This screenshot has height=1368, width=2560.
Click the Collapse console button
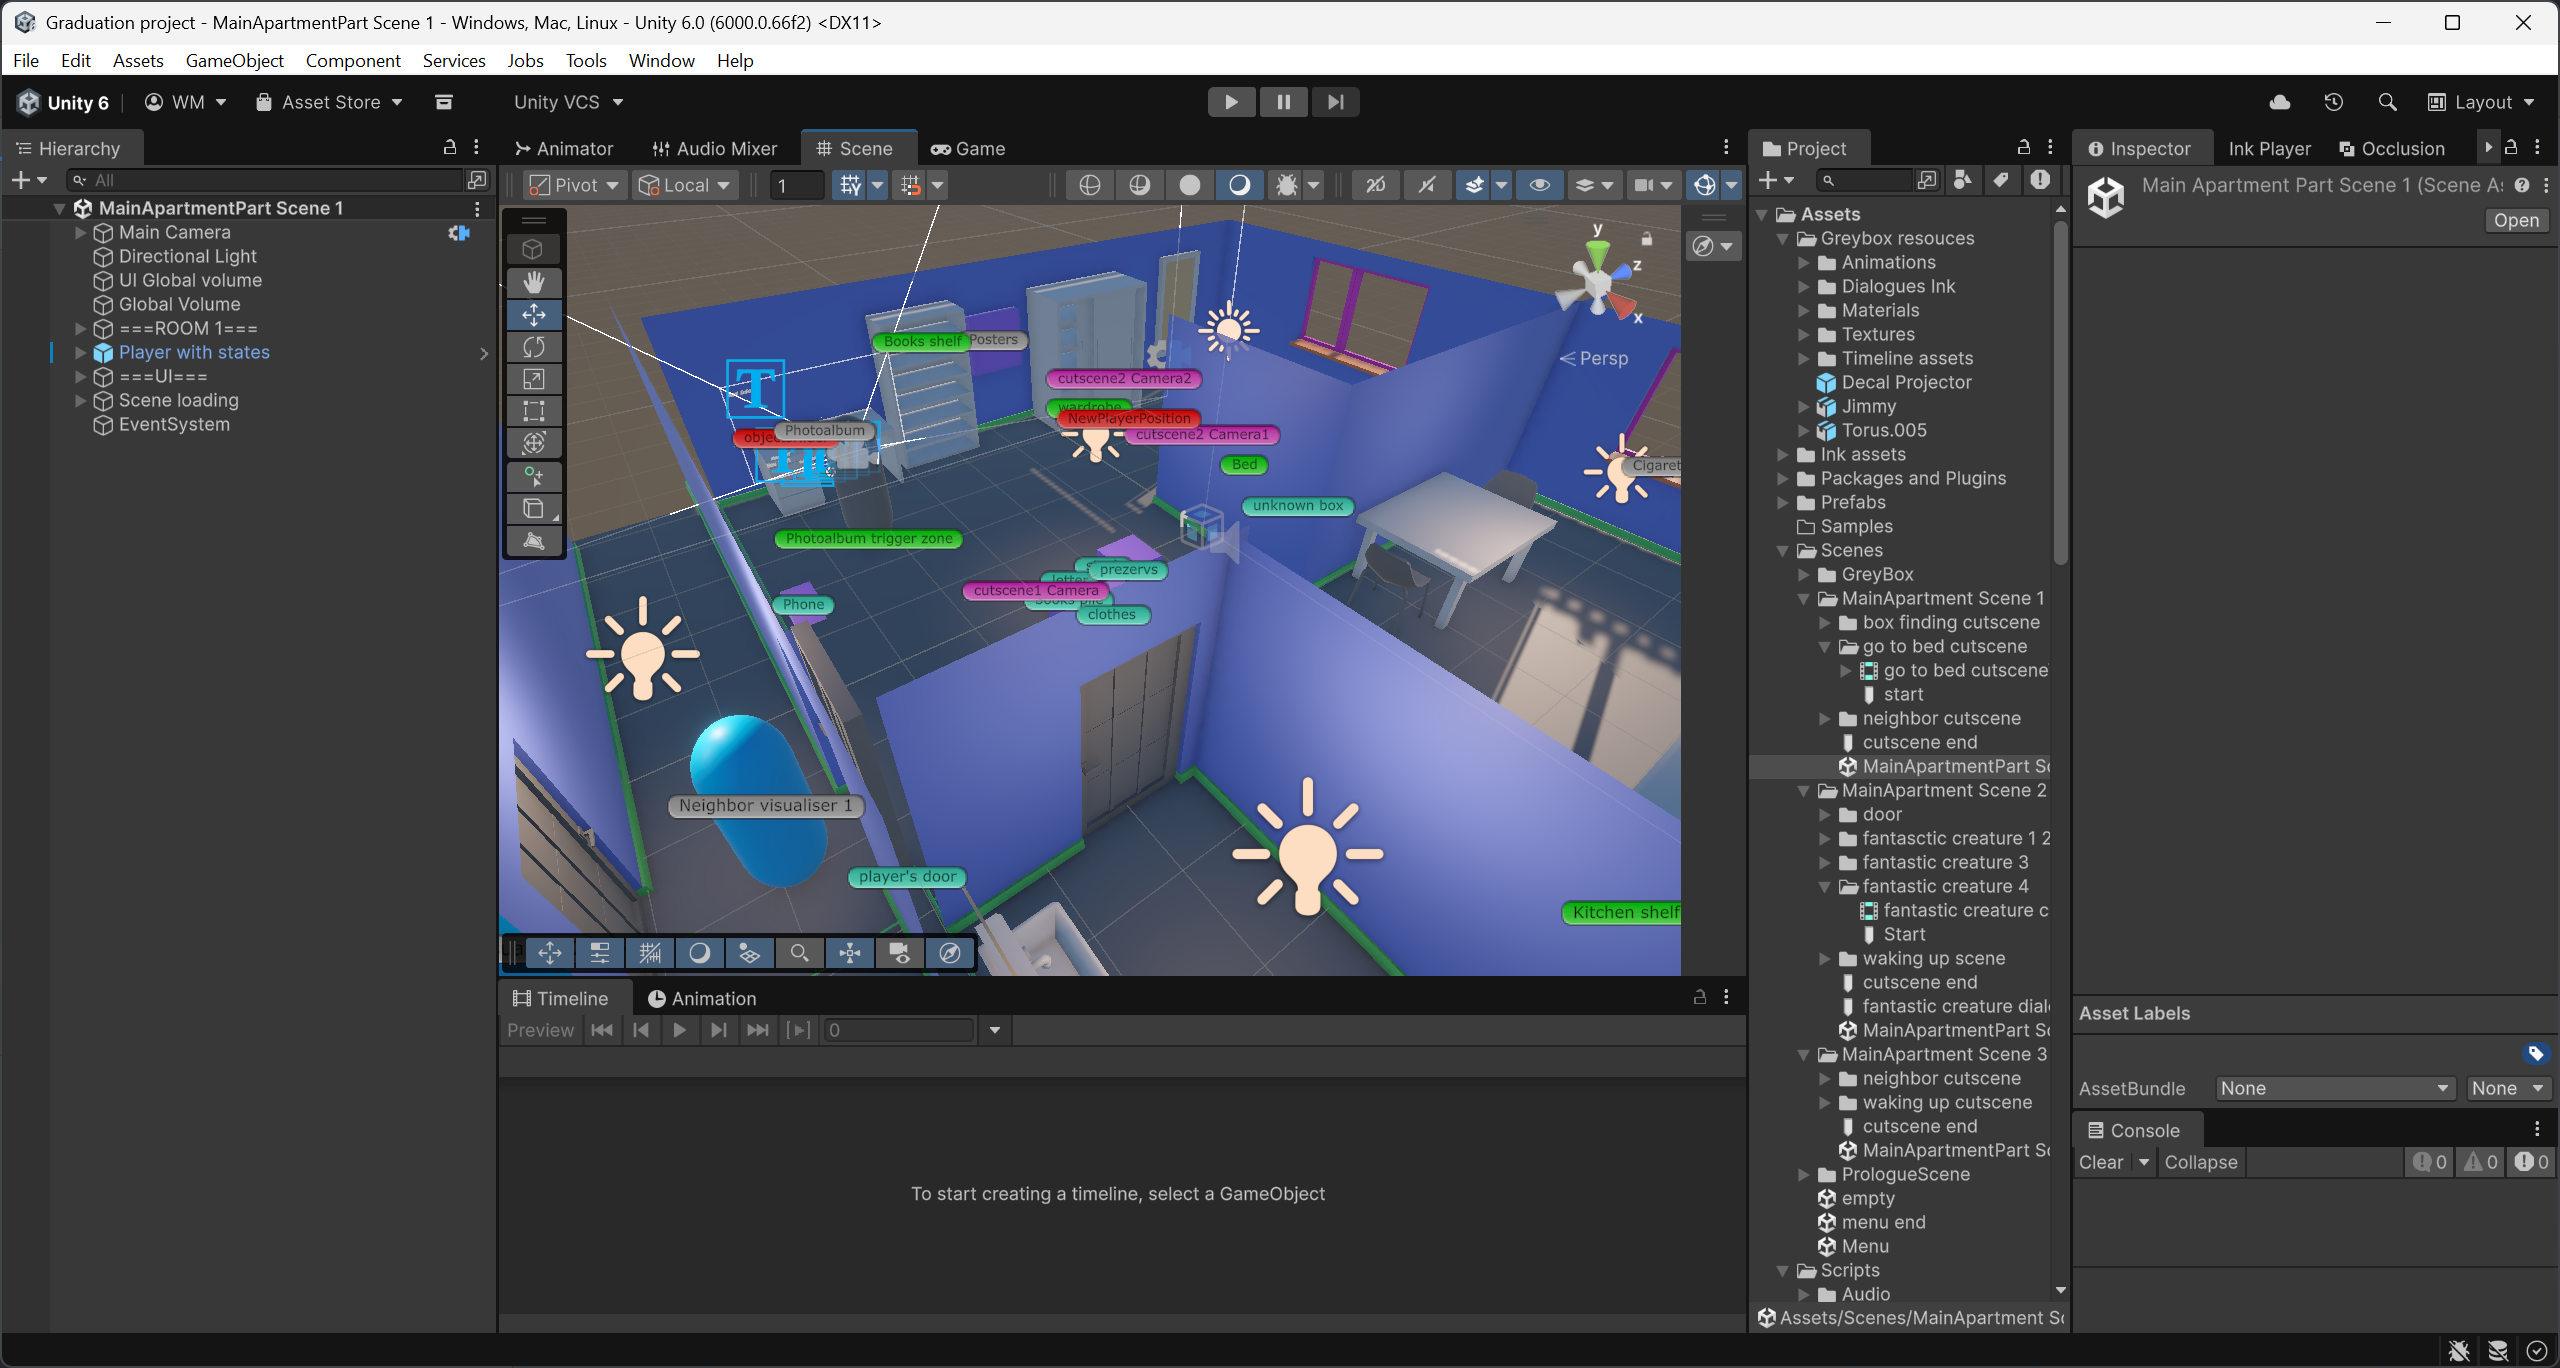2201,1162
